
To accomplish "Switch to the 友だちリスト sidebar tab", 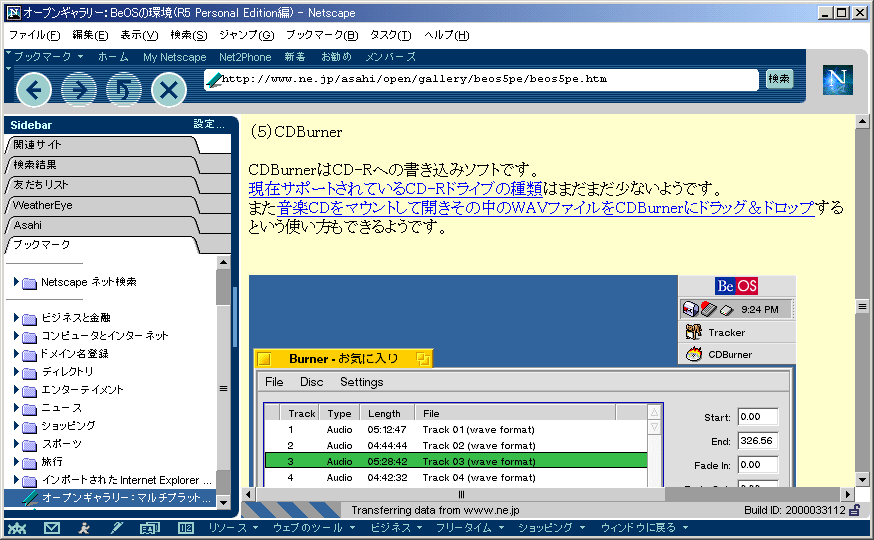I will pyautogui.click(x=103, y=185).
